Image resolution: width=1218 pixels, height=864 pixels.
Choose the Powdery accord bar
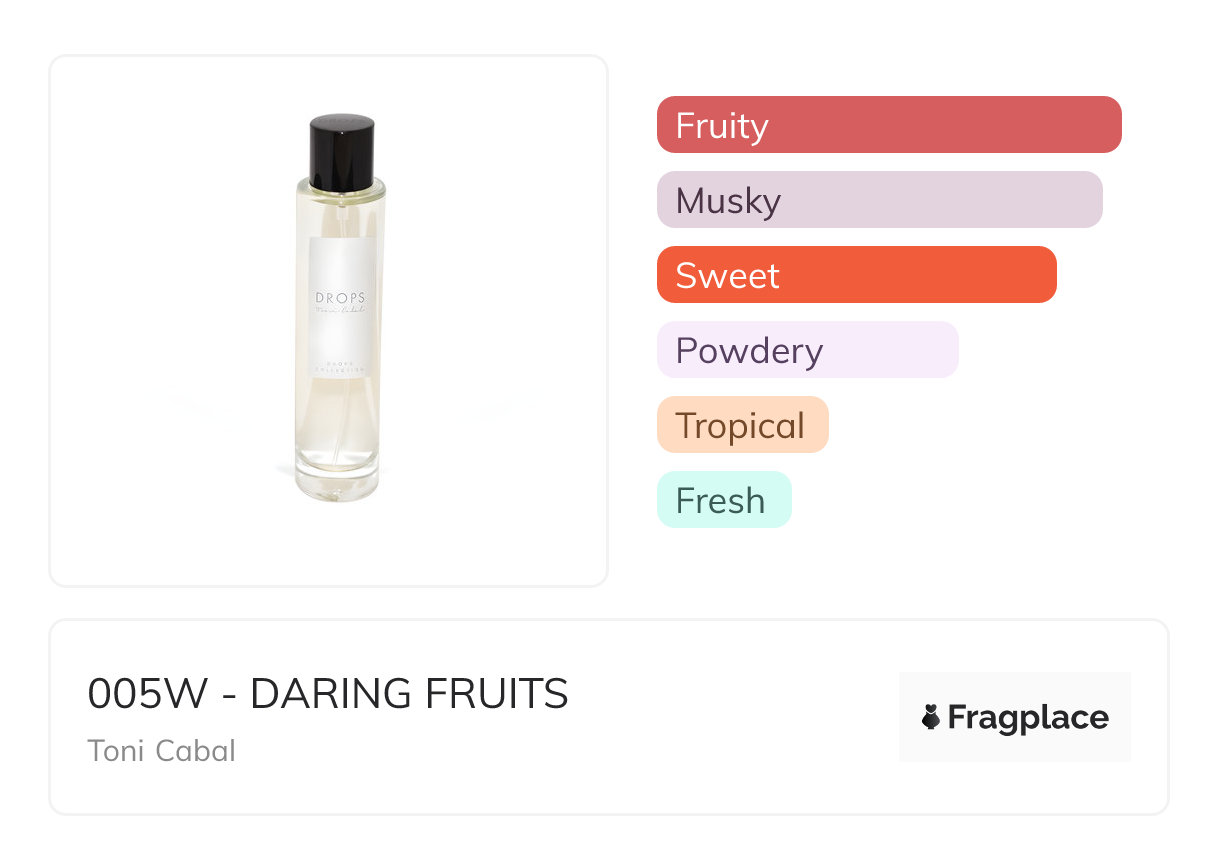click(807, 350)
